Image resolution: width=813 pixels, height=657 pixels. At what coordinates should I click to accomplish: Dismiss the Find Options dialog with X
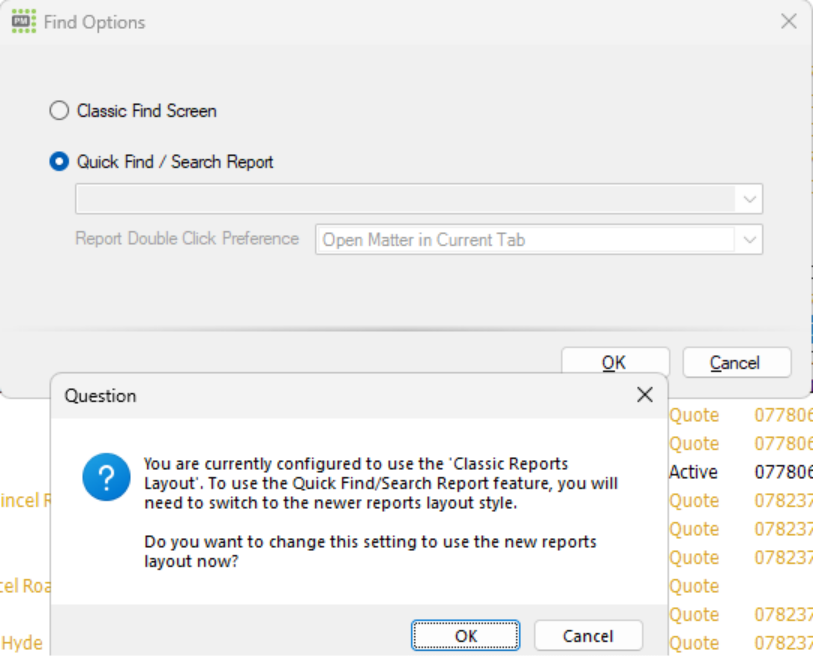point(789,21)
